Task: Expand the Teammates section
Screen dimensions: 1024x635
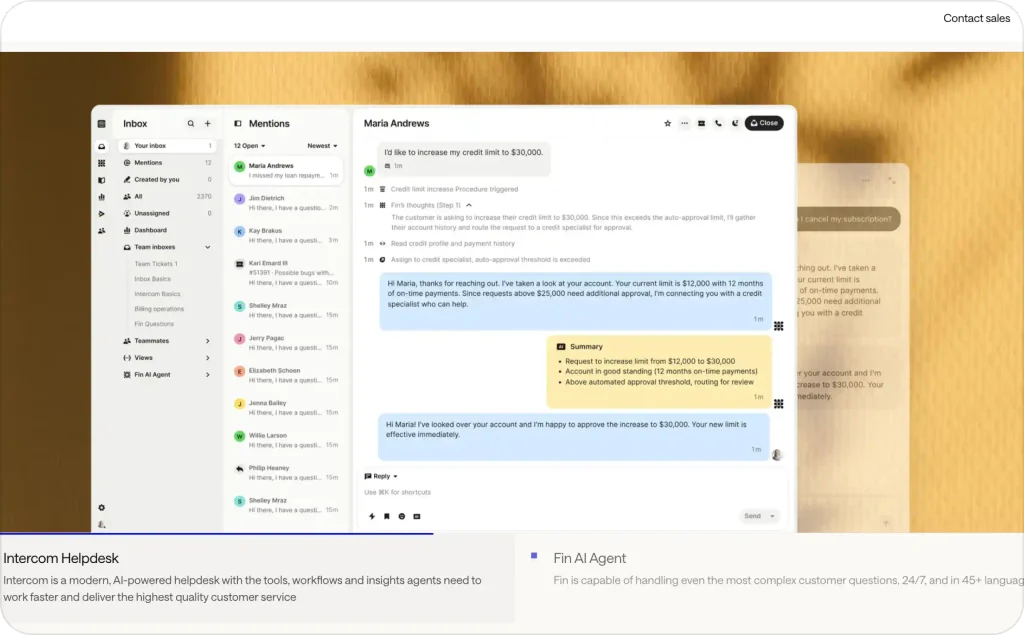Action: [x=208, y=341]
